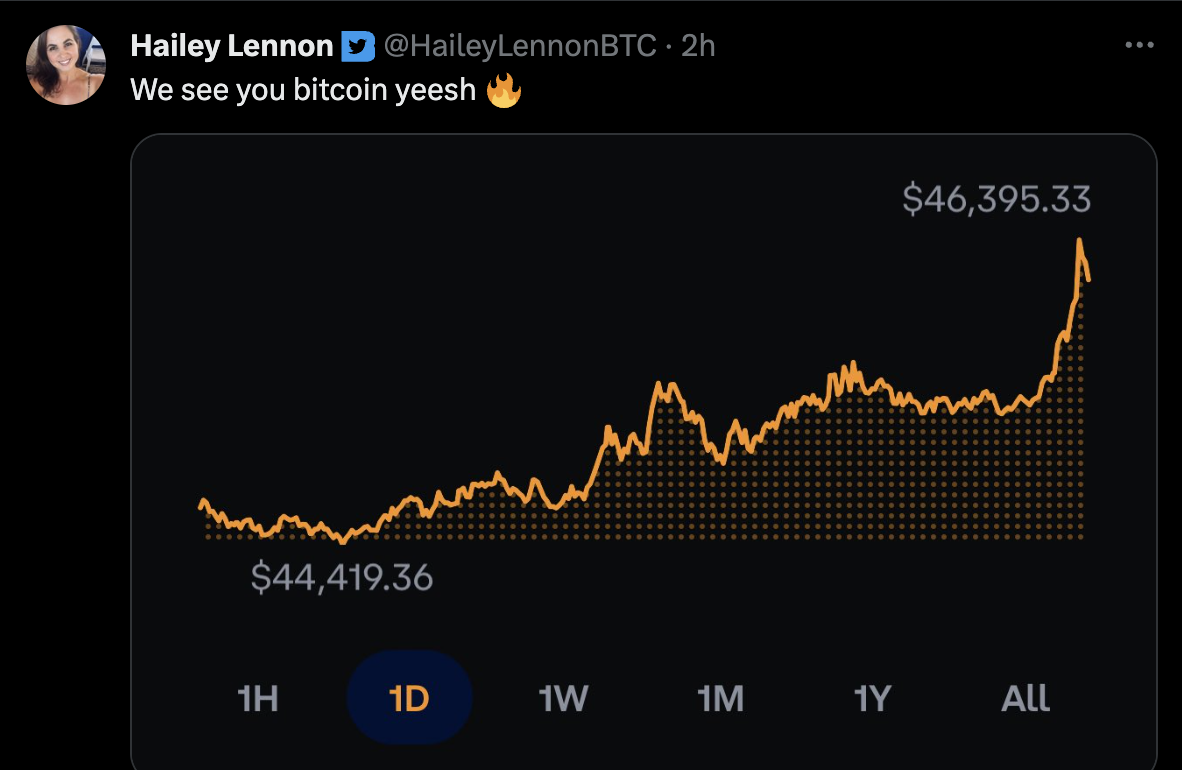Show the All time range
The image size is (1182, 770).
[1026, 698]
